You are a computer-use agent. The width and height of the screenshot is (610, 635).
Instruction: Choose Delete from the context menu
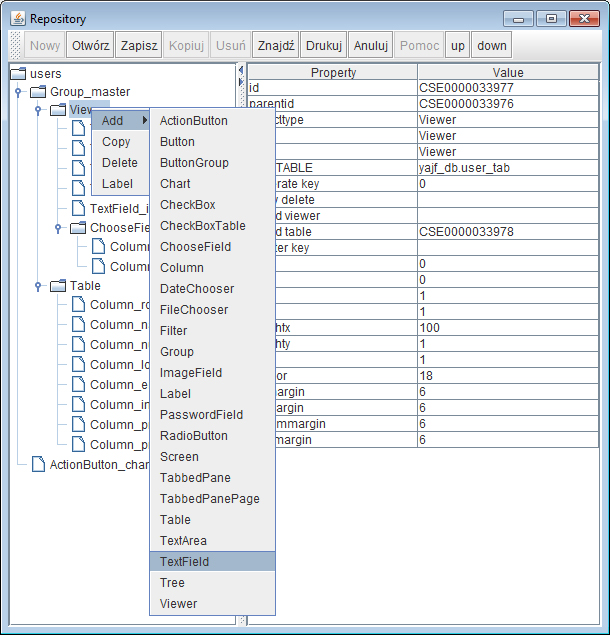[x=121, y=163]
